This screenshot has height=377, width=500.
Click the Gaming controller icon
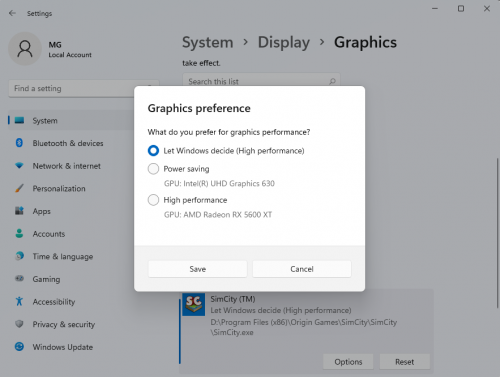coord(19,278)
